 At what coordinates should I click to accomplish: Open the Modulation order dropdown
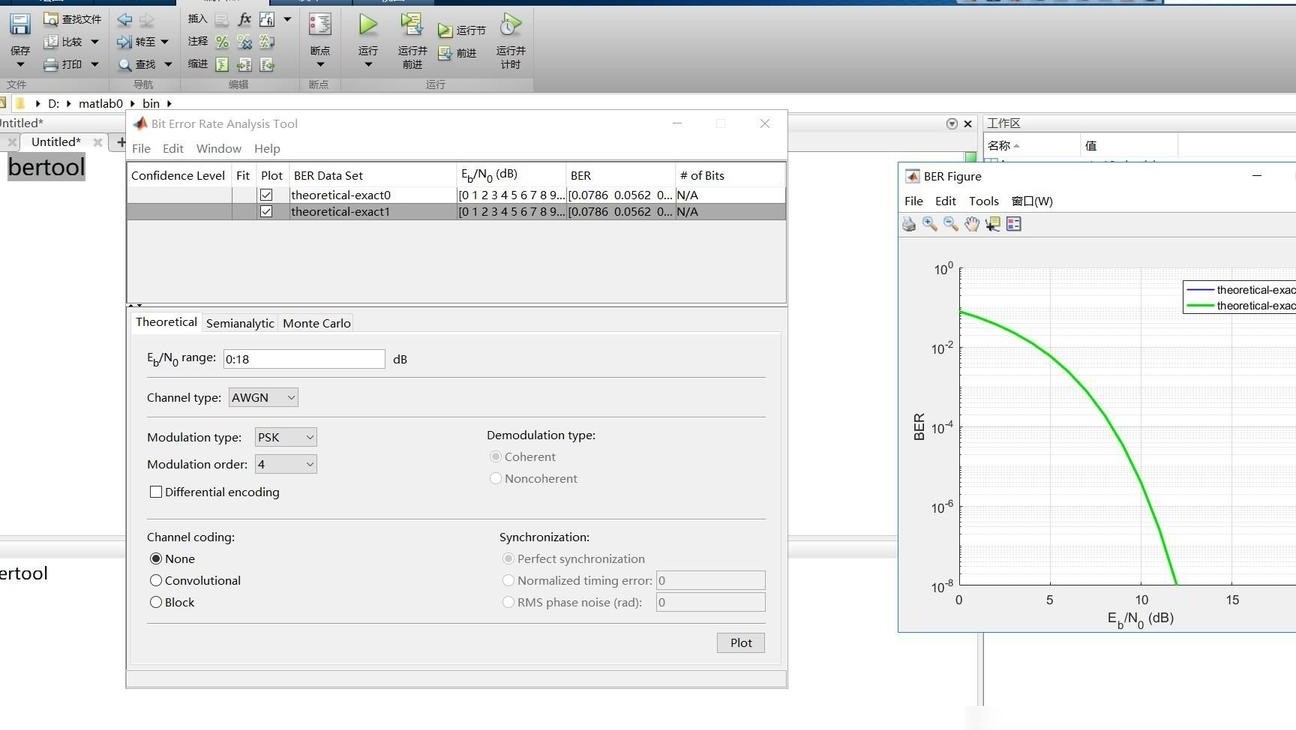tap(286, 464)
